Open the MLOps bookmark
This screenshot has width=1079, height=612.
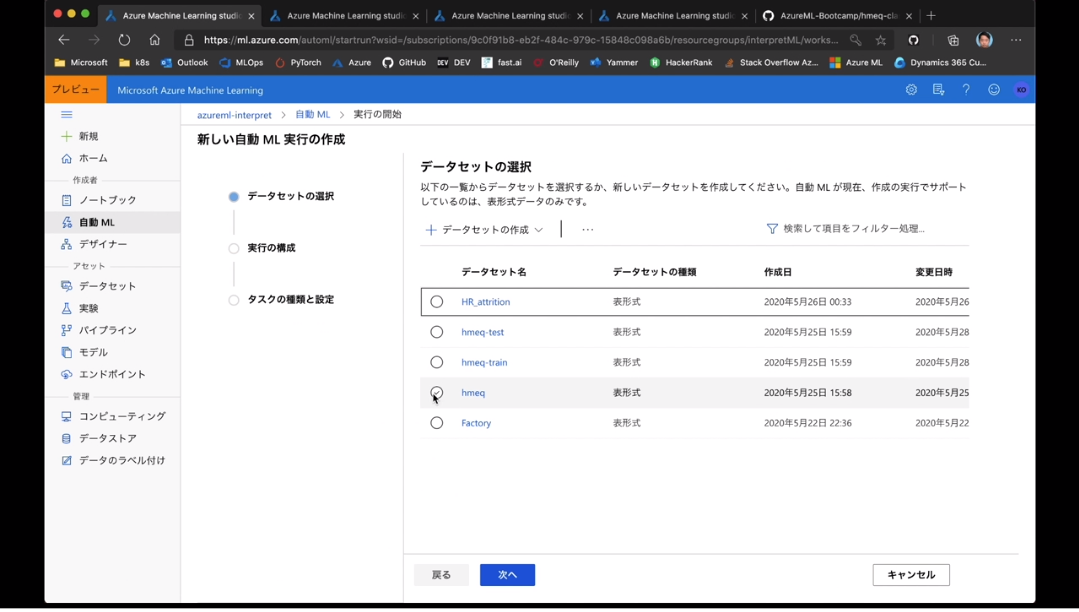click(242, 63)
